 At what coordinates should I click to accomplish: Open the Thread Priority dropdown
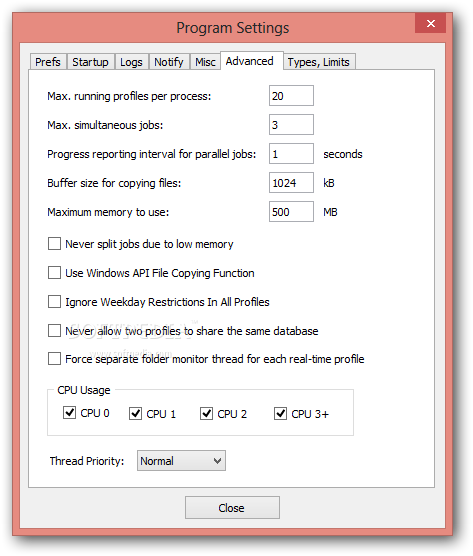point(181,461)
